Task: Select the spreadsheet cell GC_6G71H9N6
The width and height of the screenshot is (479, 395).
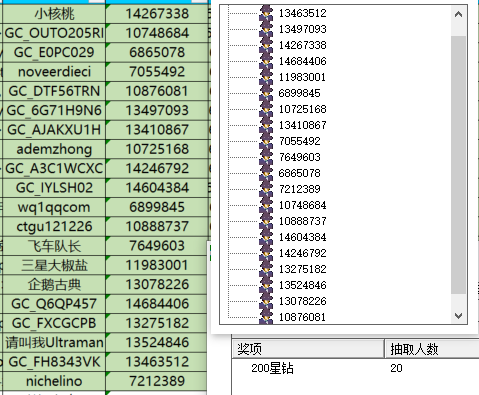Action: point(54,110)
